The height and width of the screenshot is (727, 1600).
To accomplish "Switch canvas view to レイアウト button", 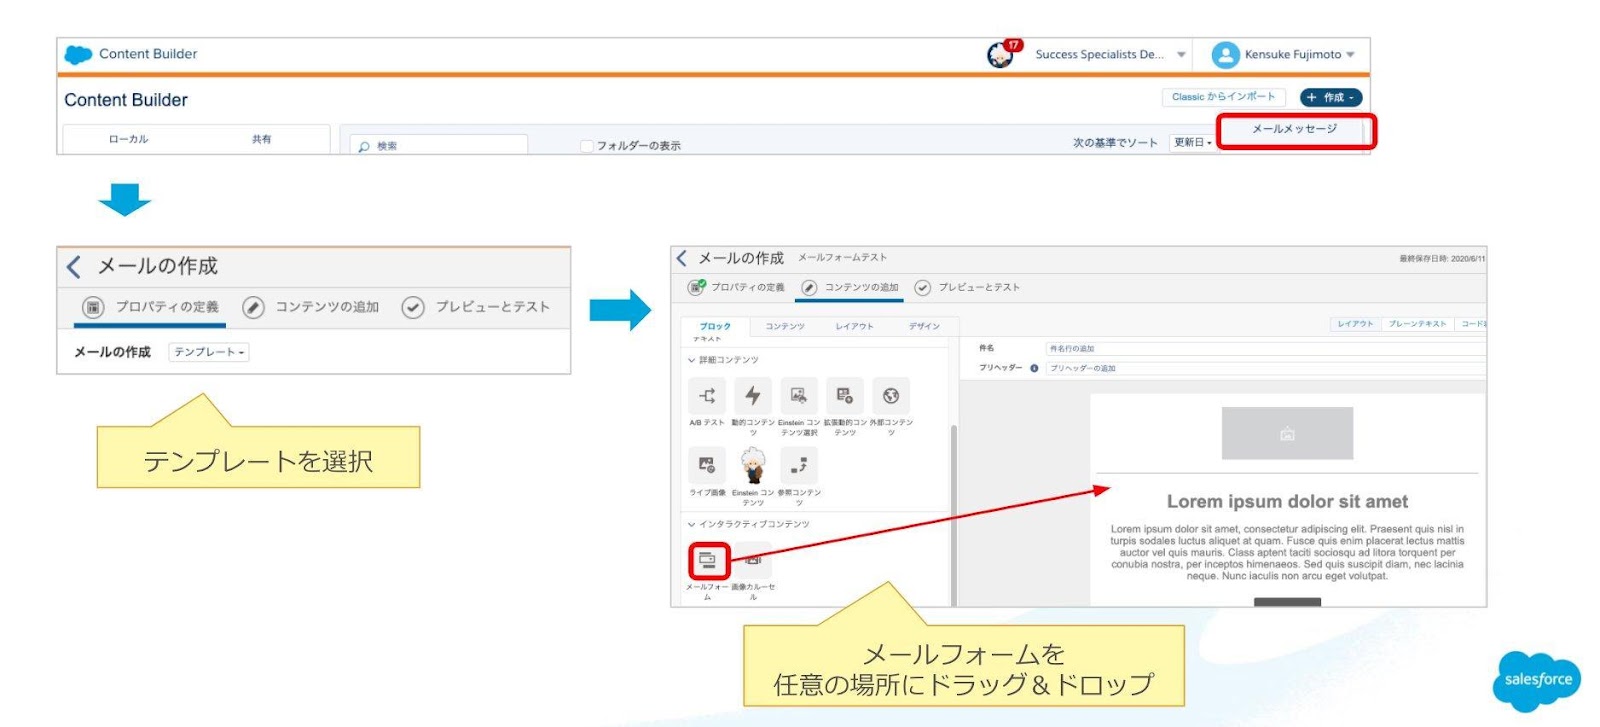I will tap(1355, 324).
